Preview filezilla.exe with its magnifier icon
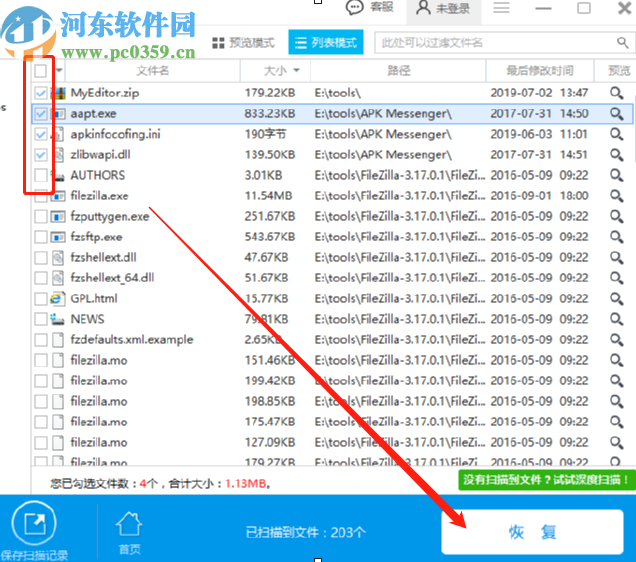The width and height of the screenshot is (636, 562). (x=617, y=196)
